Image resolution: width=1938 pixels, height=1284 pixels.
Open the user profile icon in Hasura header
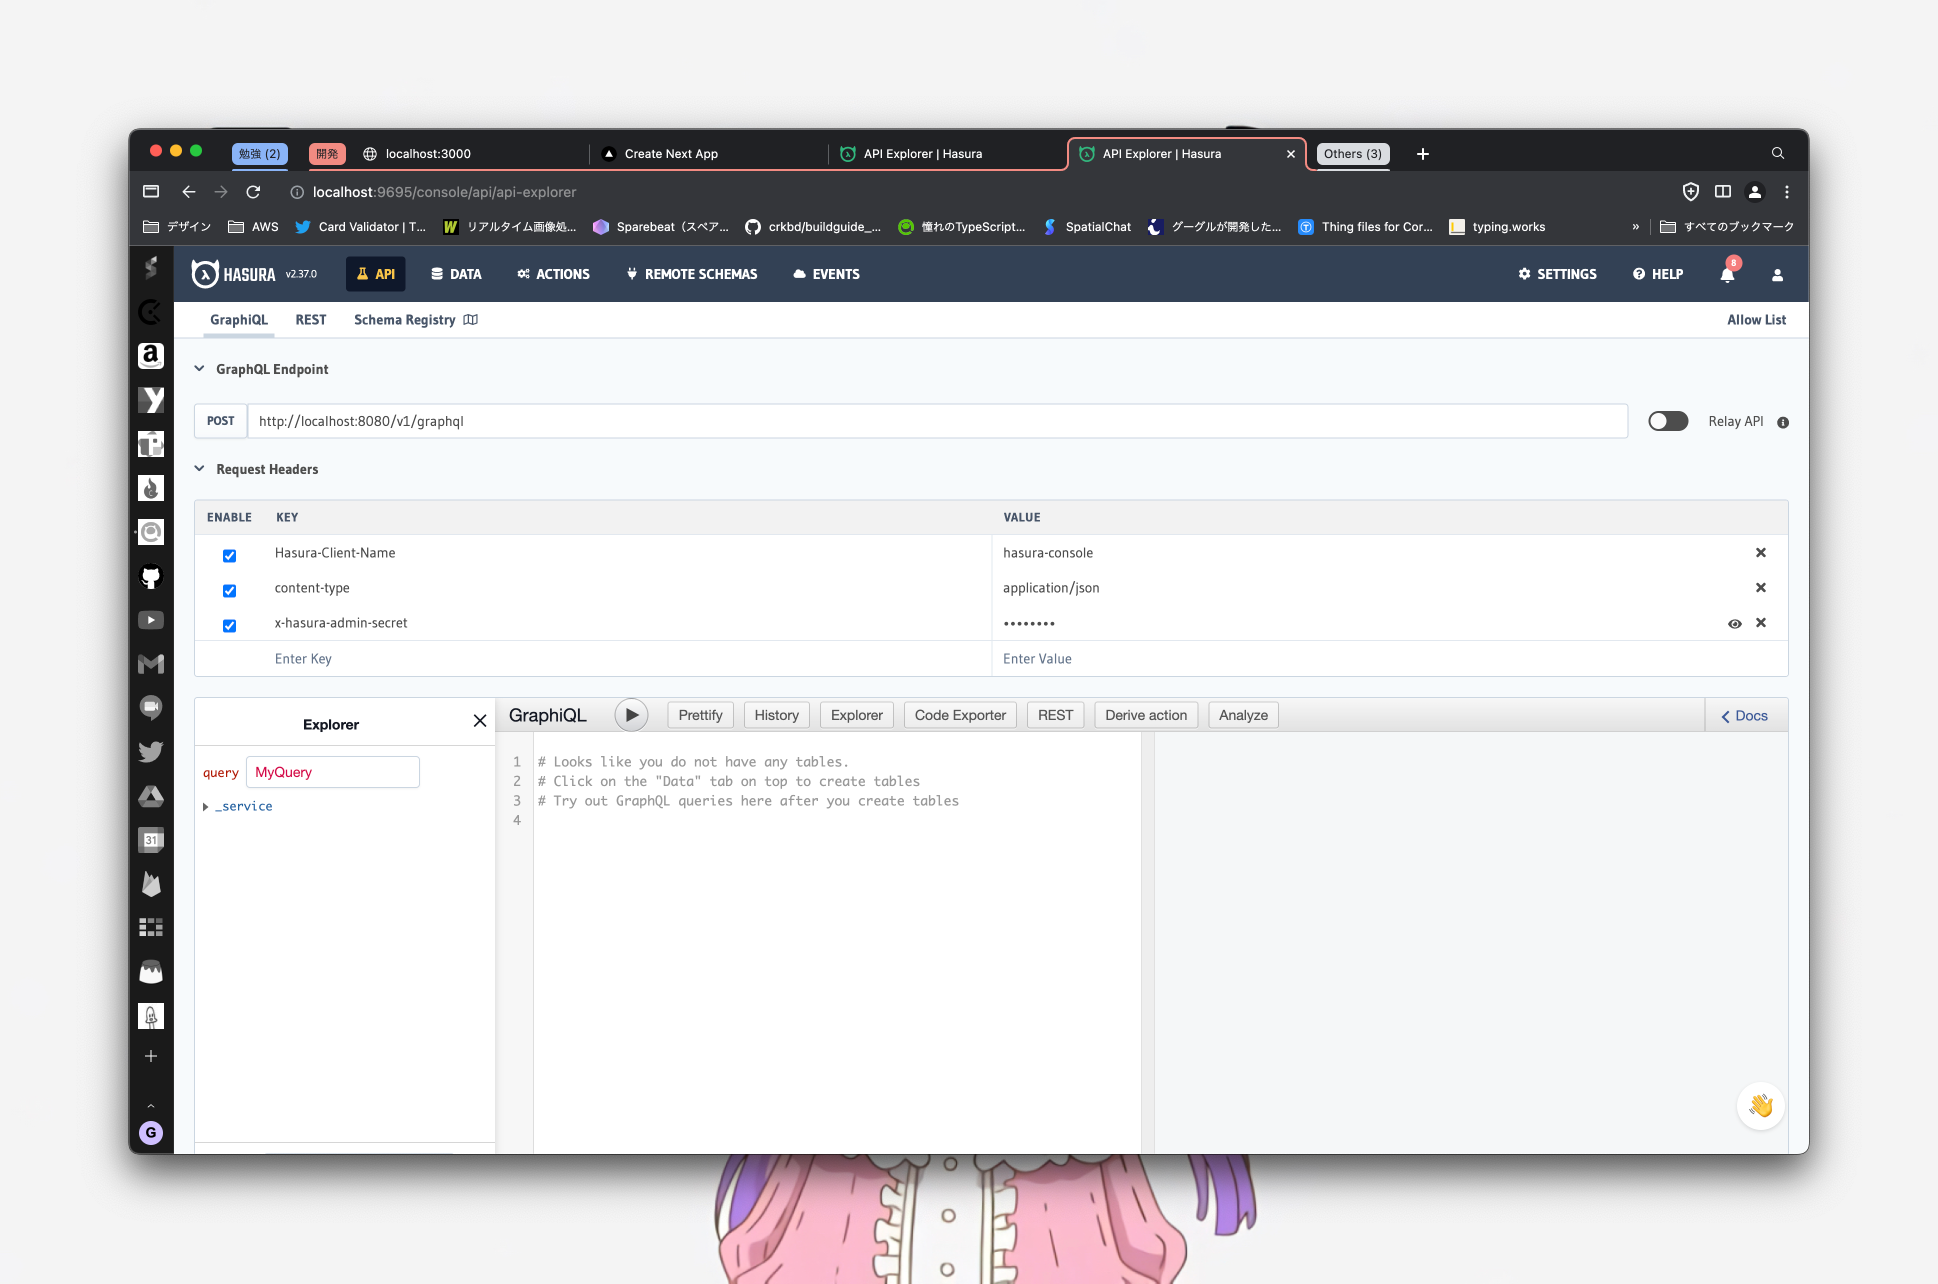point(1777,275)
